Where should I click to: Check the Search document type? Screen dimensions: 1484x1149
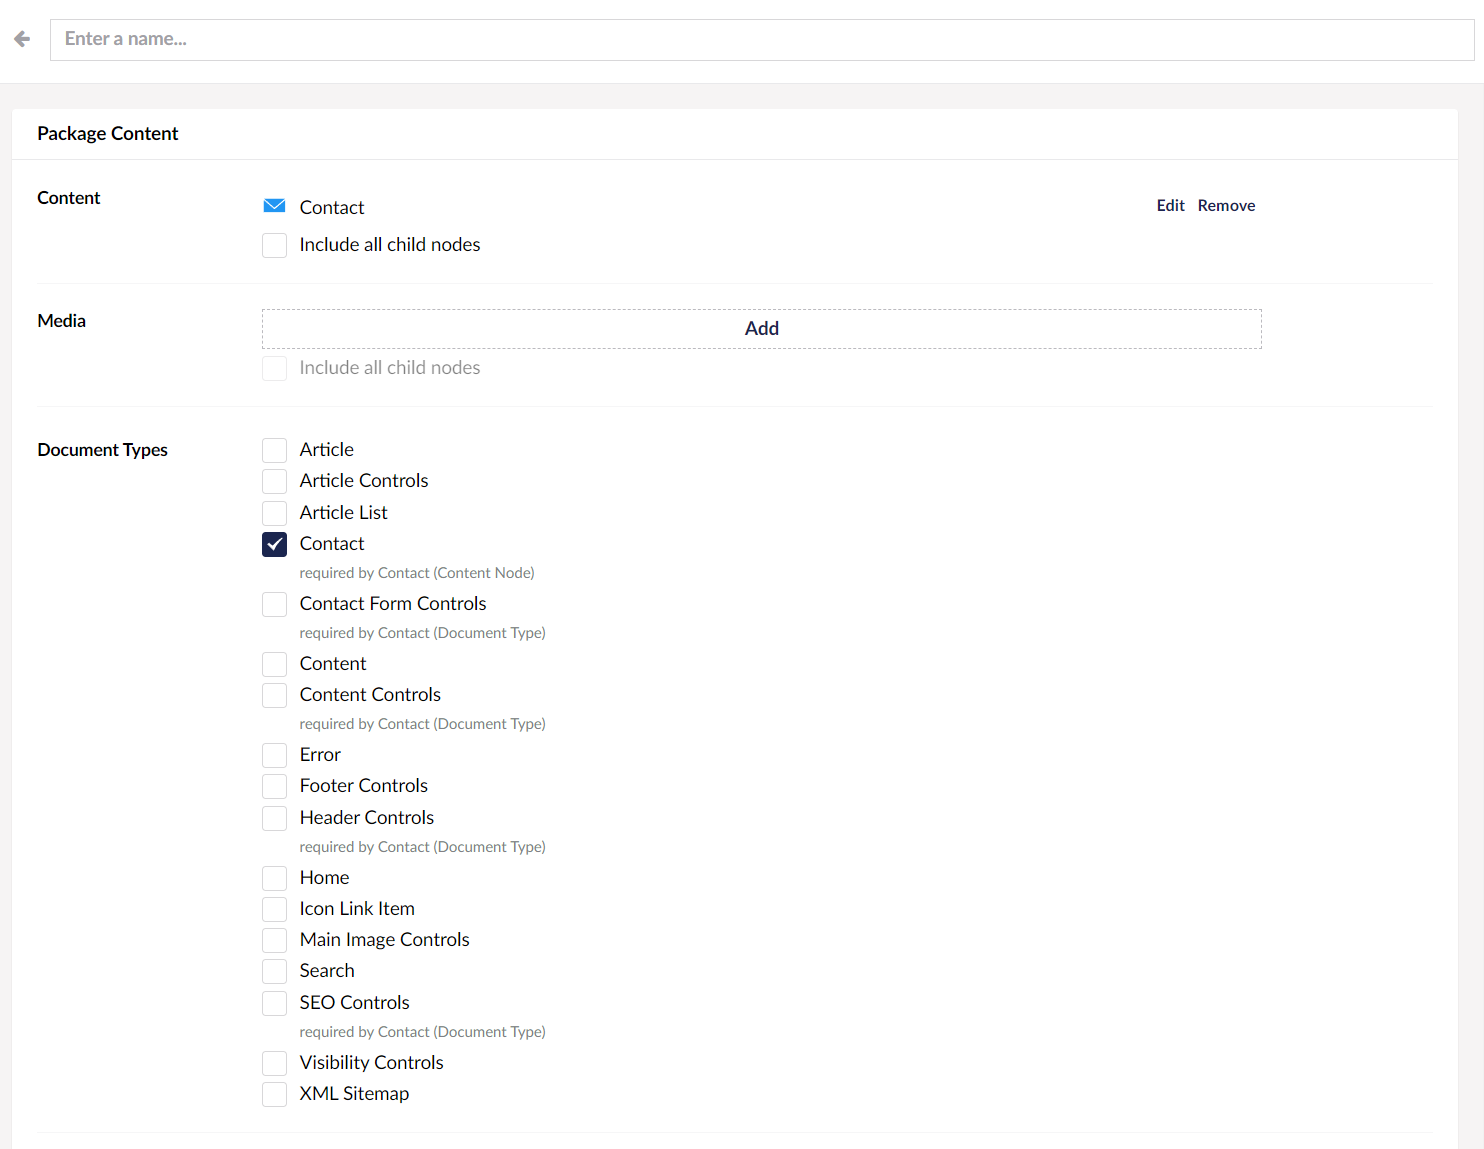(x=274, y=971)
